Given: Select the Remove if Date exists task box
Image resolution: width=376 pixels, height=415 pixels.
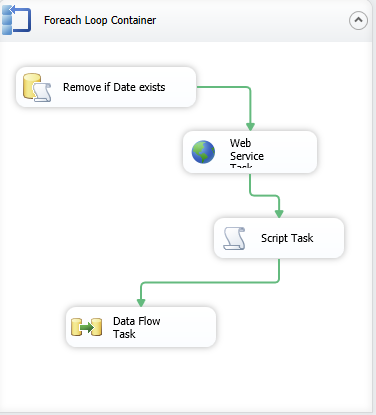Looking at the screenshot, I should click(x=106, y=87).
